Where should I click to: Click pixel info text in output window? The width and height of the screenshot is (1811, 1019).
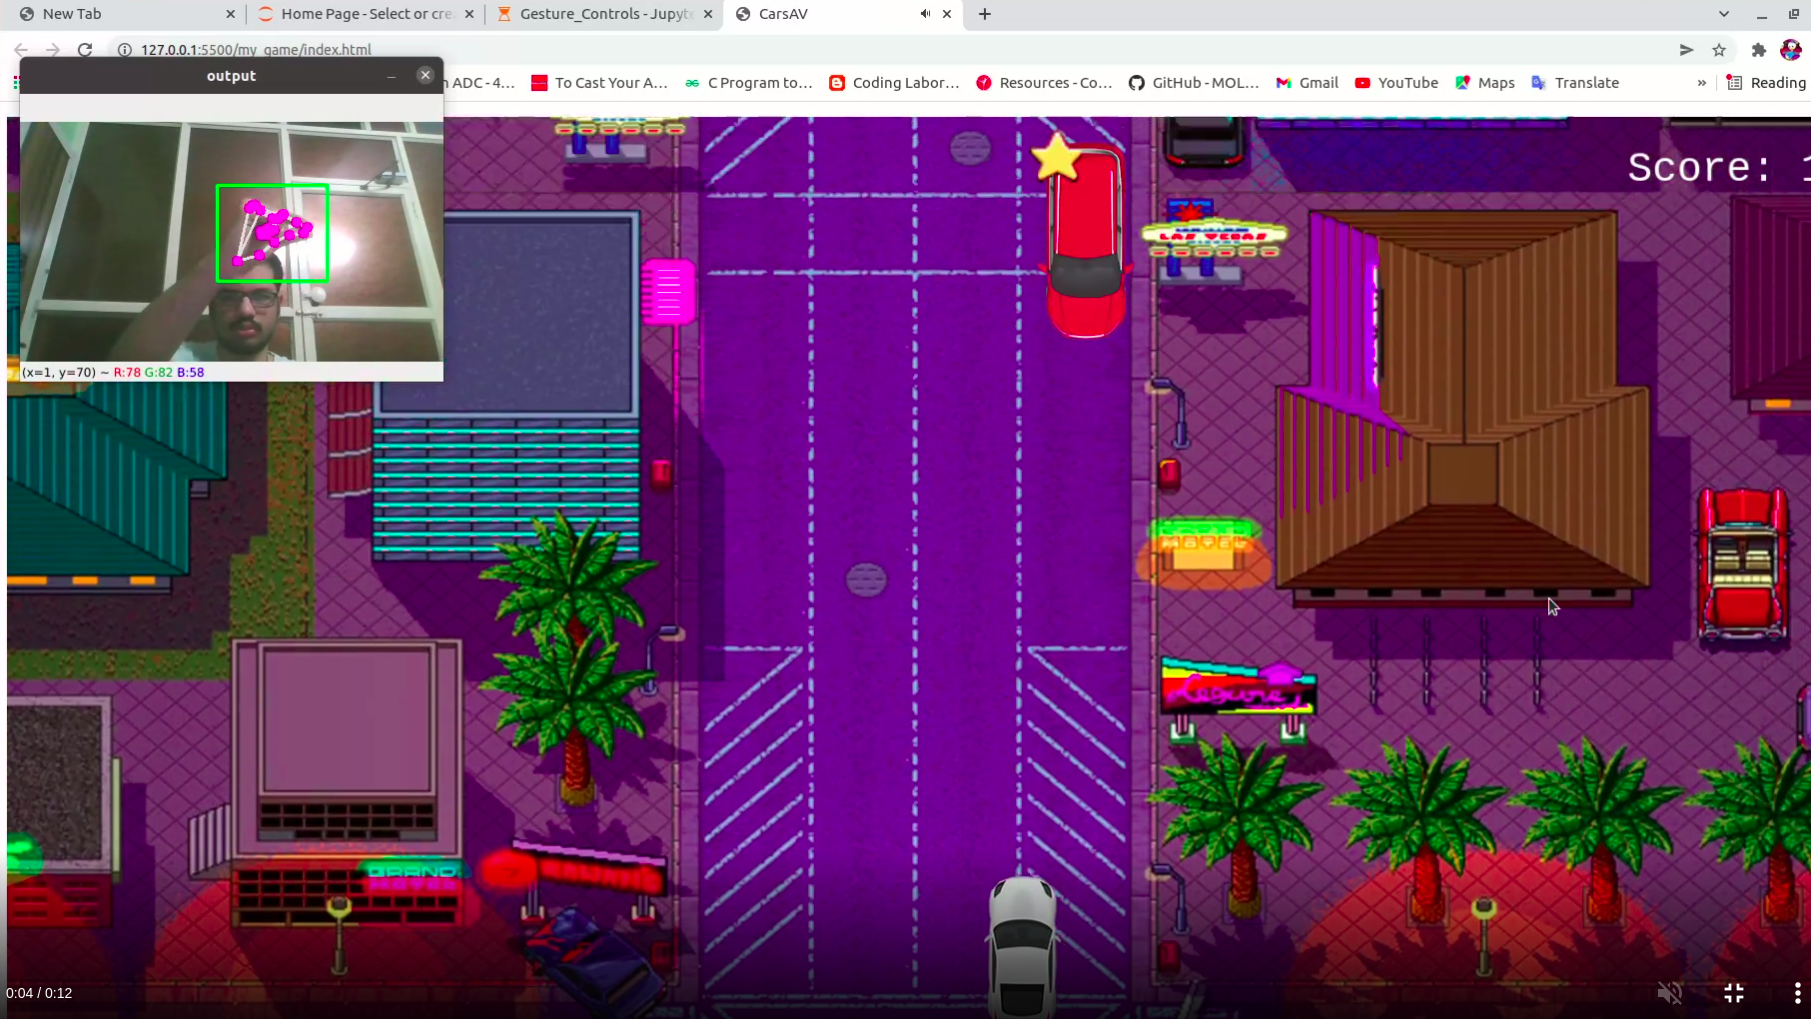[113, 372]
